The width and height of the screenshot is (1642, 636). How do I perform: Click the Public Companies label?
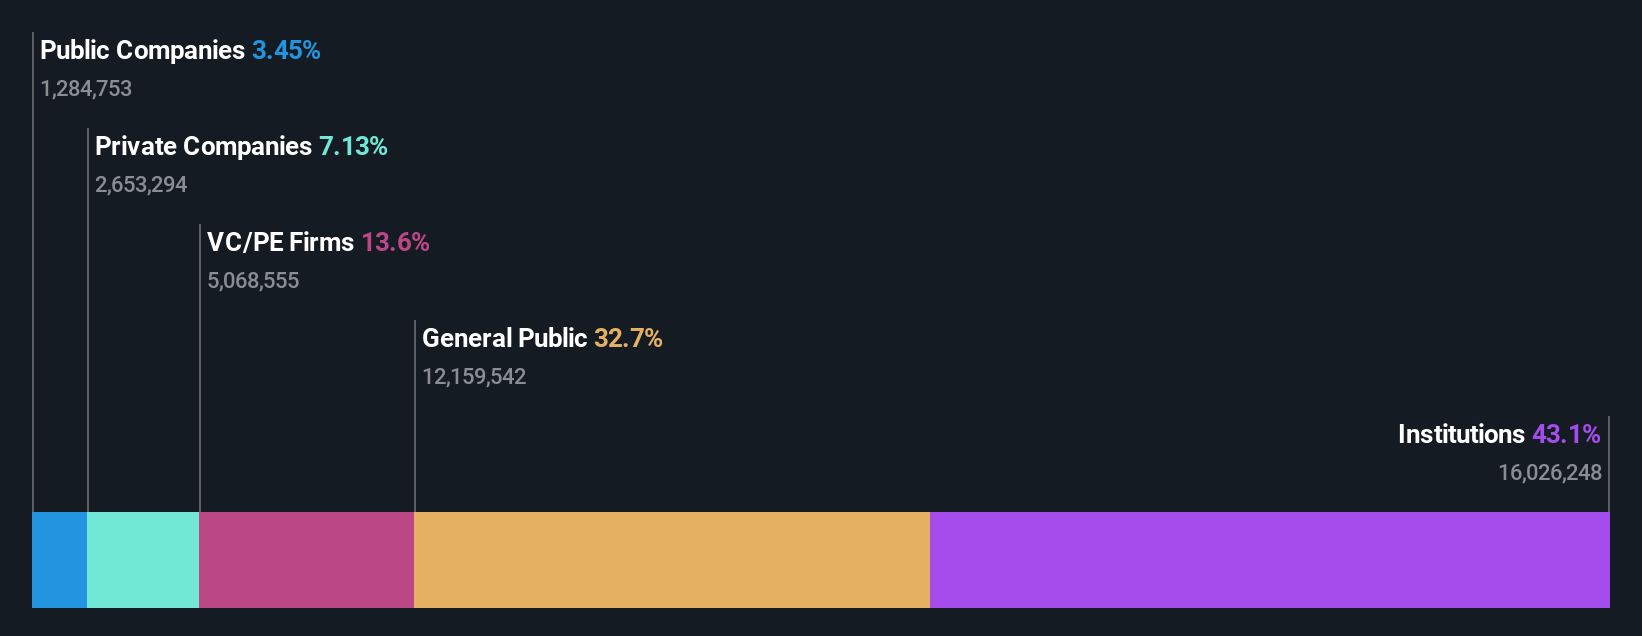click(142, 50)
